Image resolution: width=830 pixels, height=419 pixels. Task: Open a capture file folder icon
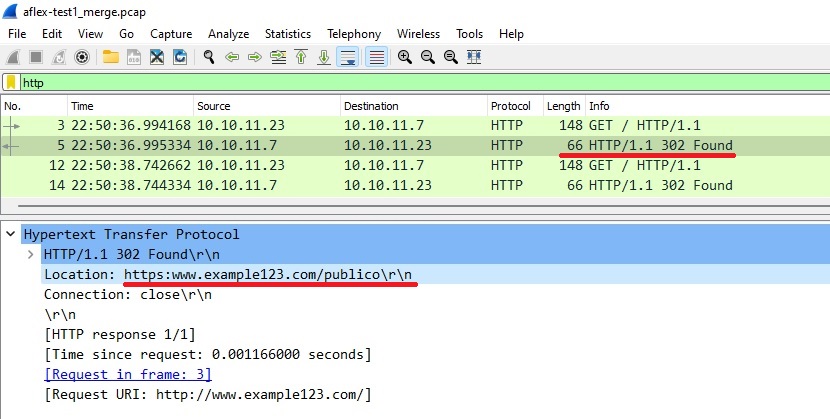pos(111,57)
